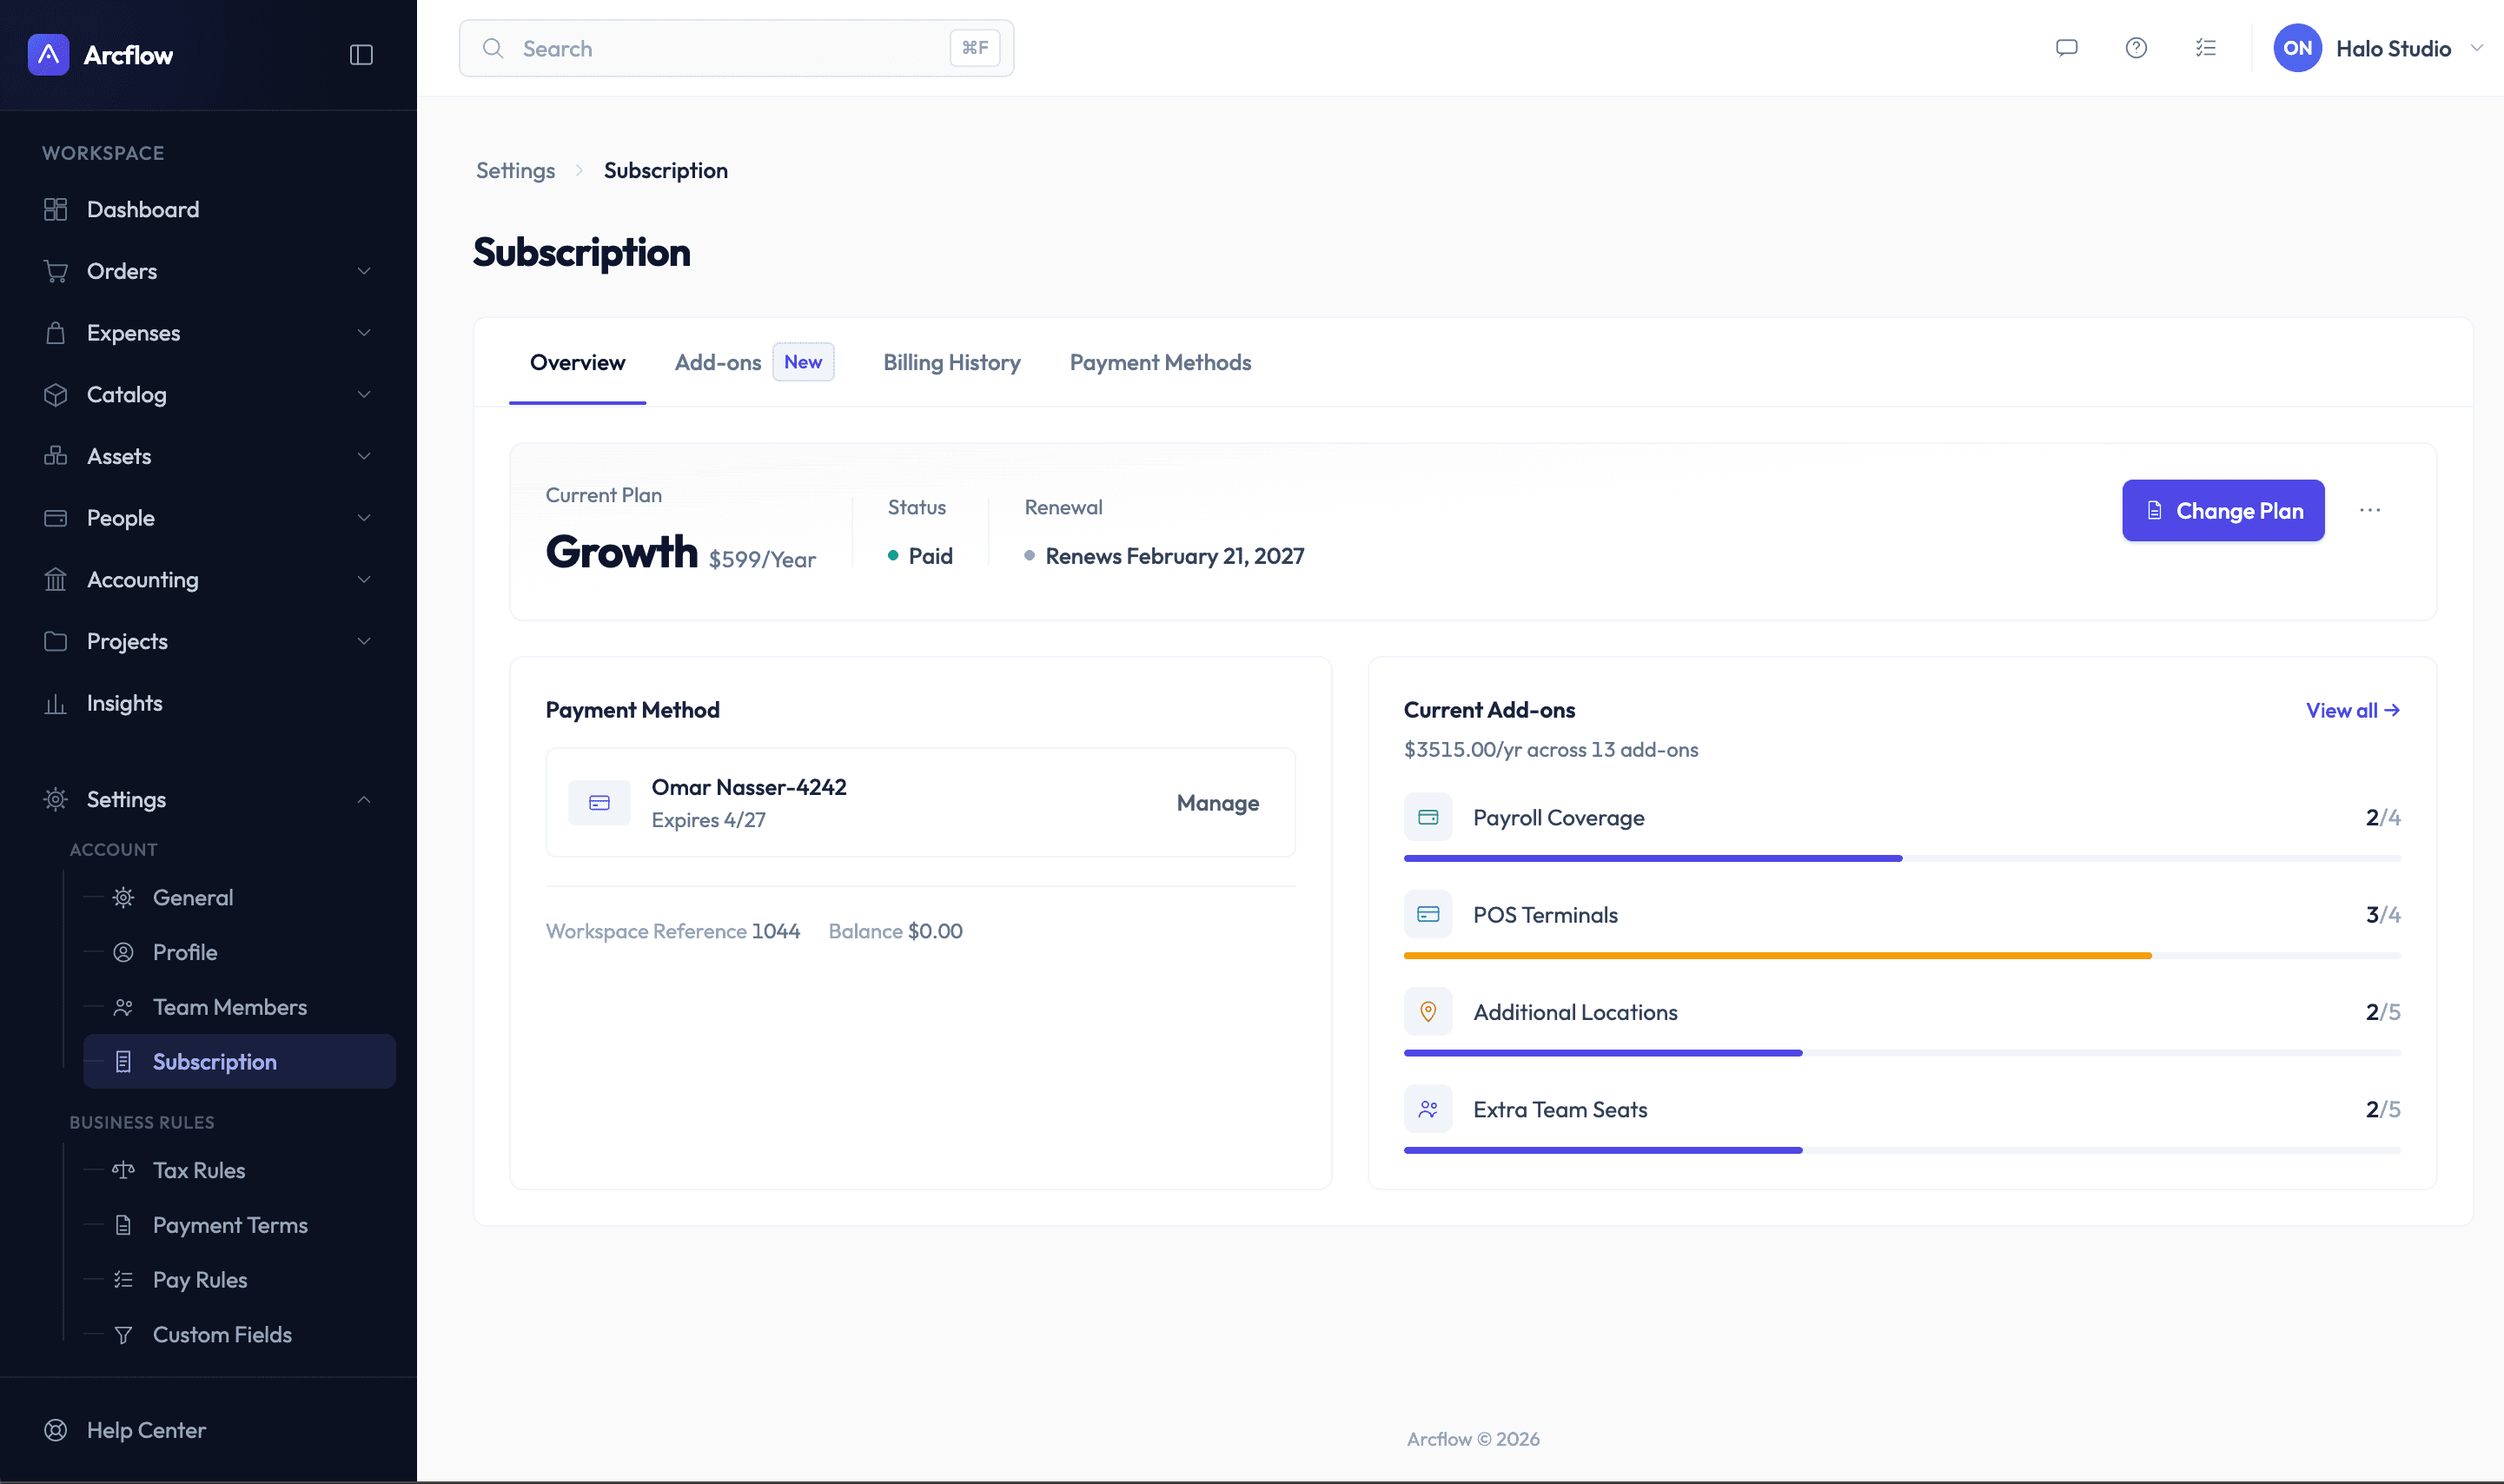This screenshot has height=1484, width=2504.
Task: Select the Overview tab
Action: 577,362
